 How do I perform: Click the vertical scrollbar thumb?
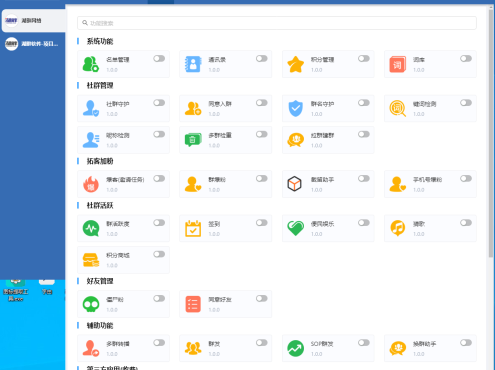[x=491, y=133]
